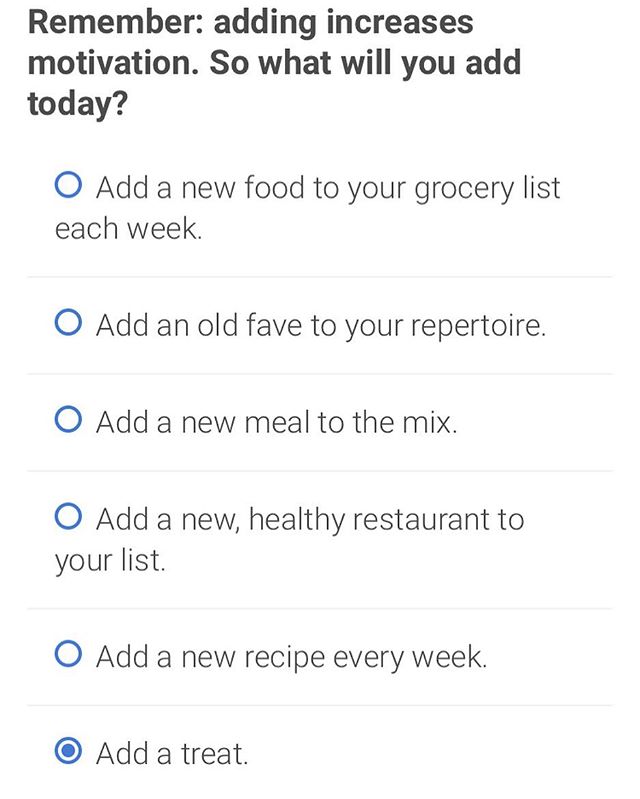Tap the 'Add a new meal to the mix' text
This screenshot has width=640, height=799.
[x=277, y=422]
